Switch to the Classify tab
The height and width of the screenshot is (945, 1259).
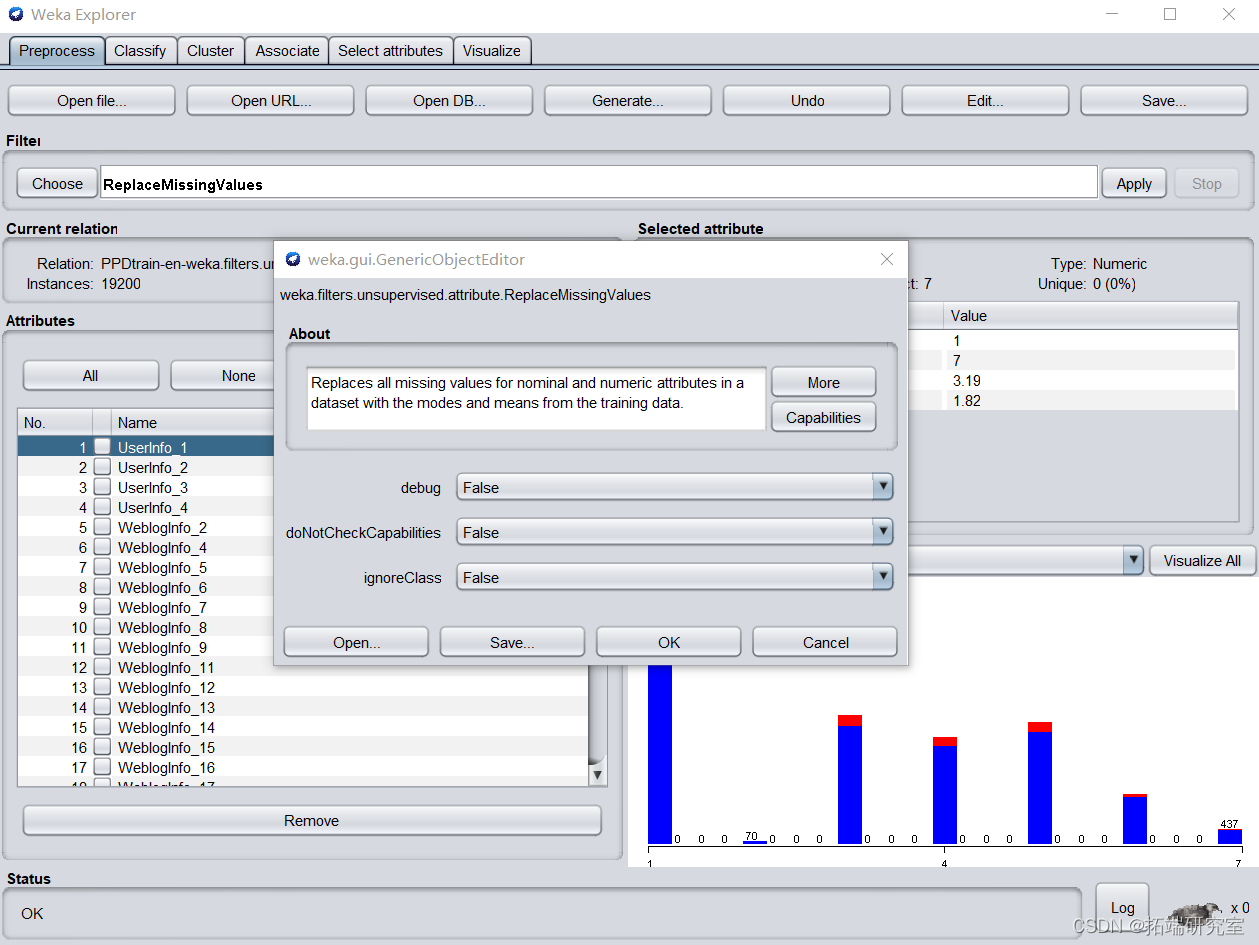point(140,51)
